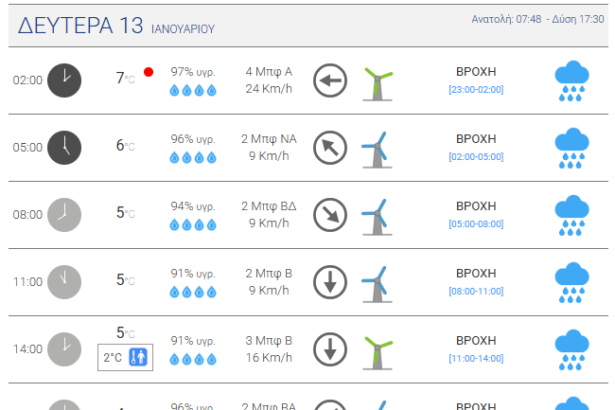The width and height of the screenshot is (615, 410).
Task: Click the light clock icon for 08:00
Action: tap(64, 214)
